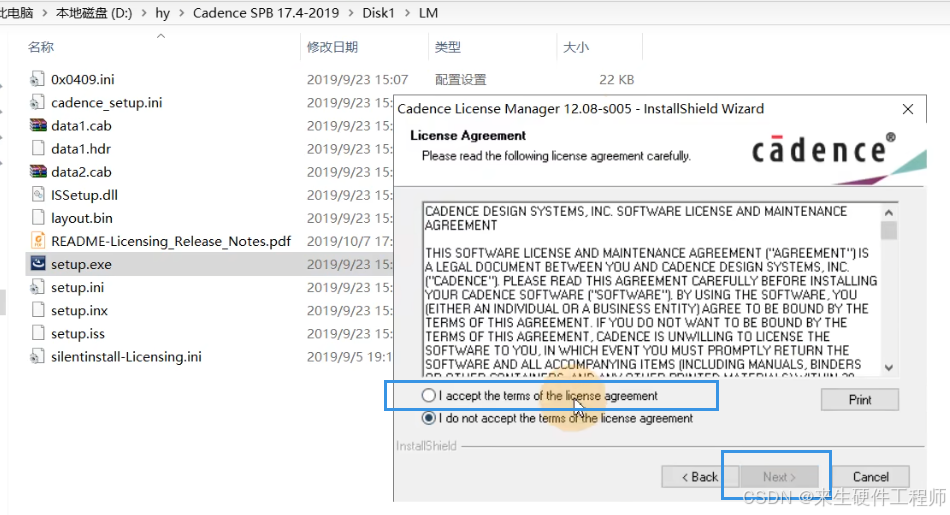
Task: Click the 2019/10/7 date of README pdf
Action: (x=350, y=241)
